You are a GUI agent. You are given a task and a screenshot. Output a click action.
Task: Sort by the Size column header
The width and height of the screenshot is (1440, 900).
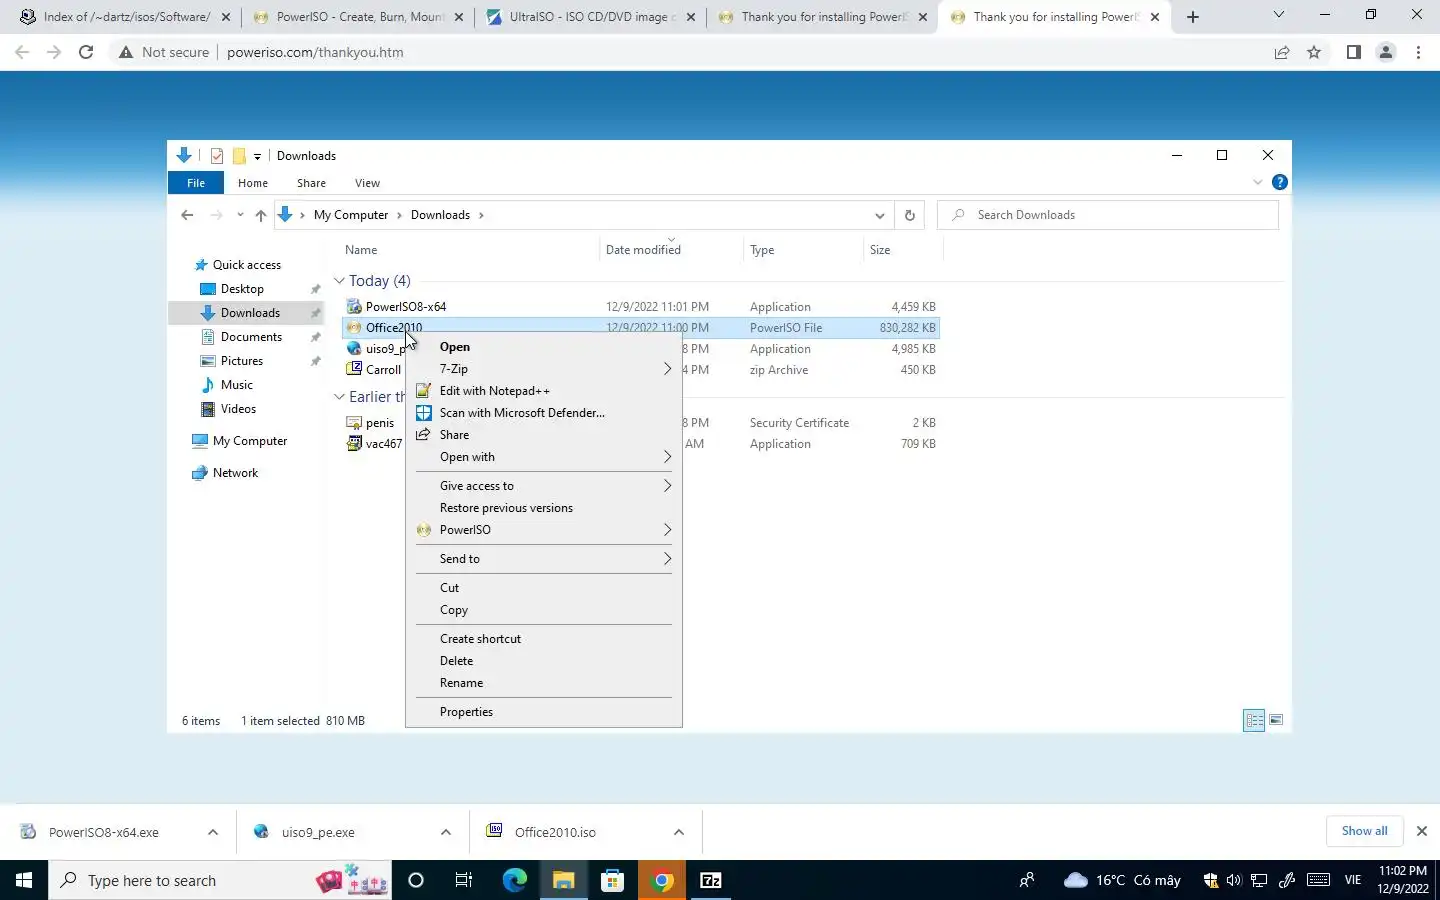880,250
